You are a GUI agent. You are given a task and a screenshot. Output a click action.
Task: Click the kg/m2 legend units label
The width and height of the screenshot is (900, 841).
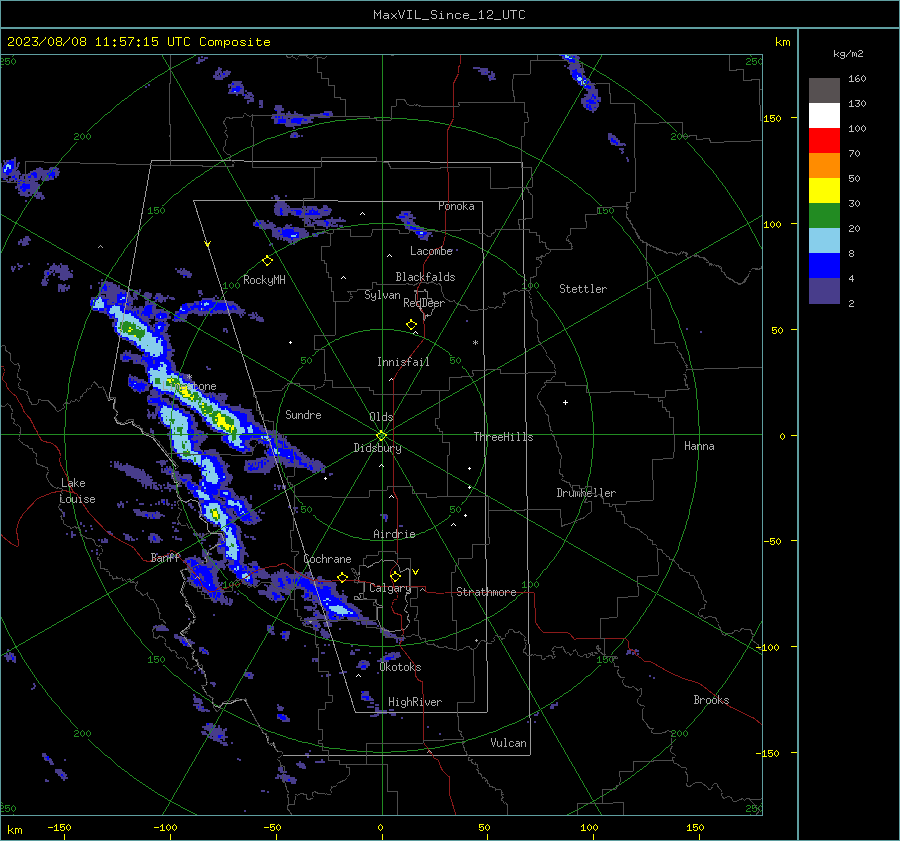(x=848, y=54)
